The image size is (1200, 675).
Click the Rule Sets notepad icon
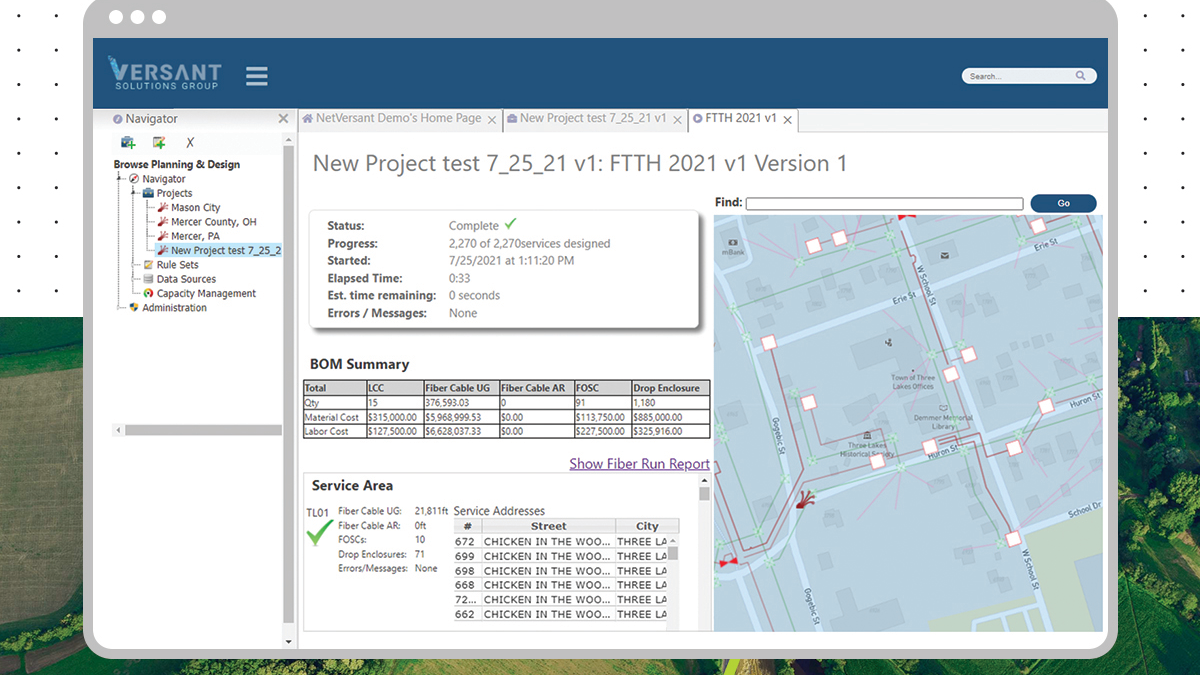click(148, 265)
